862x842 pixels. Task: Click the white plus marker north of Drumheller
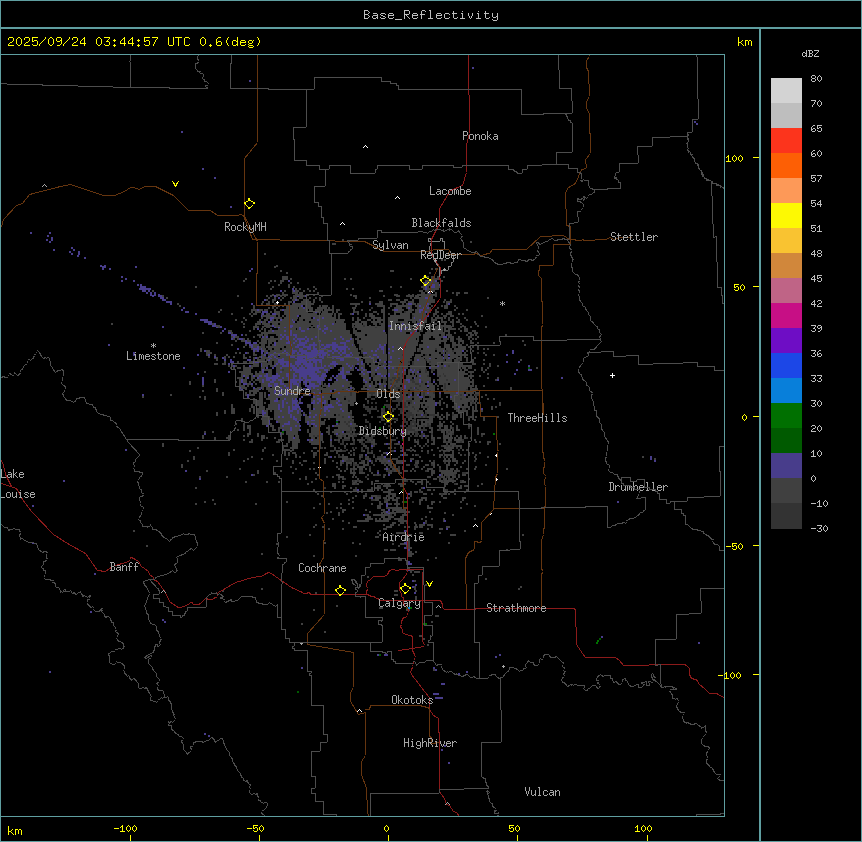click(x=613, y=375)
